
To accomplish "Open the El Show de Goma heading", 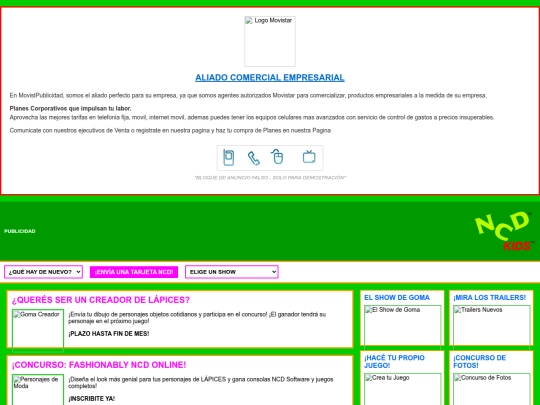I will [x=397, y=298].
